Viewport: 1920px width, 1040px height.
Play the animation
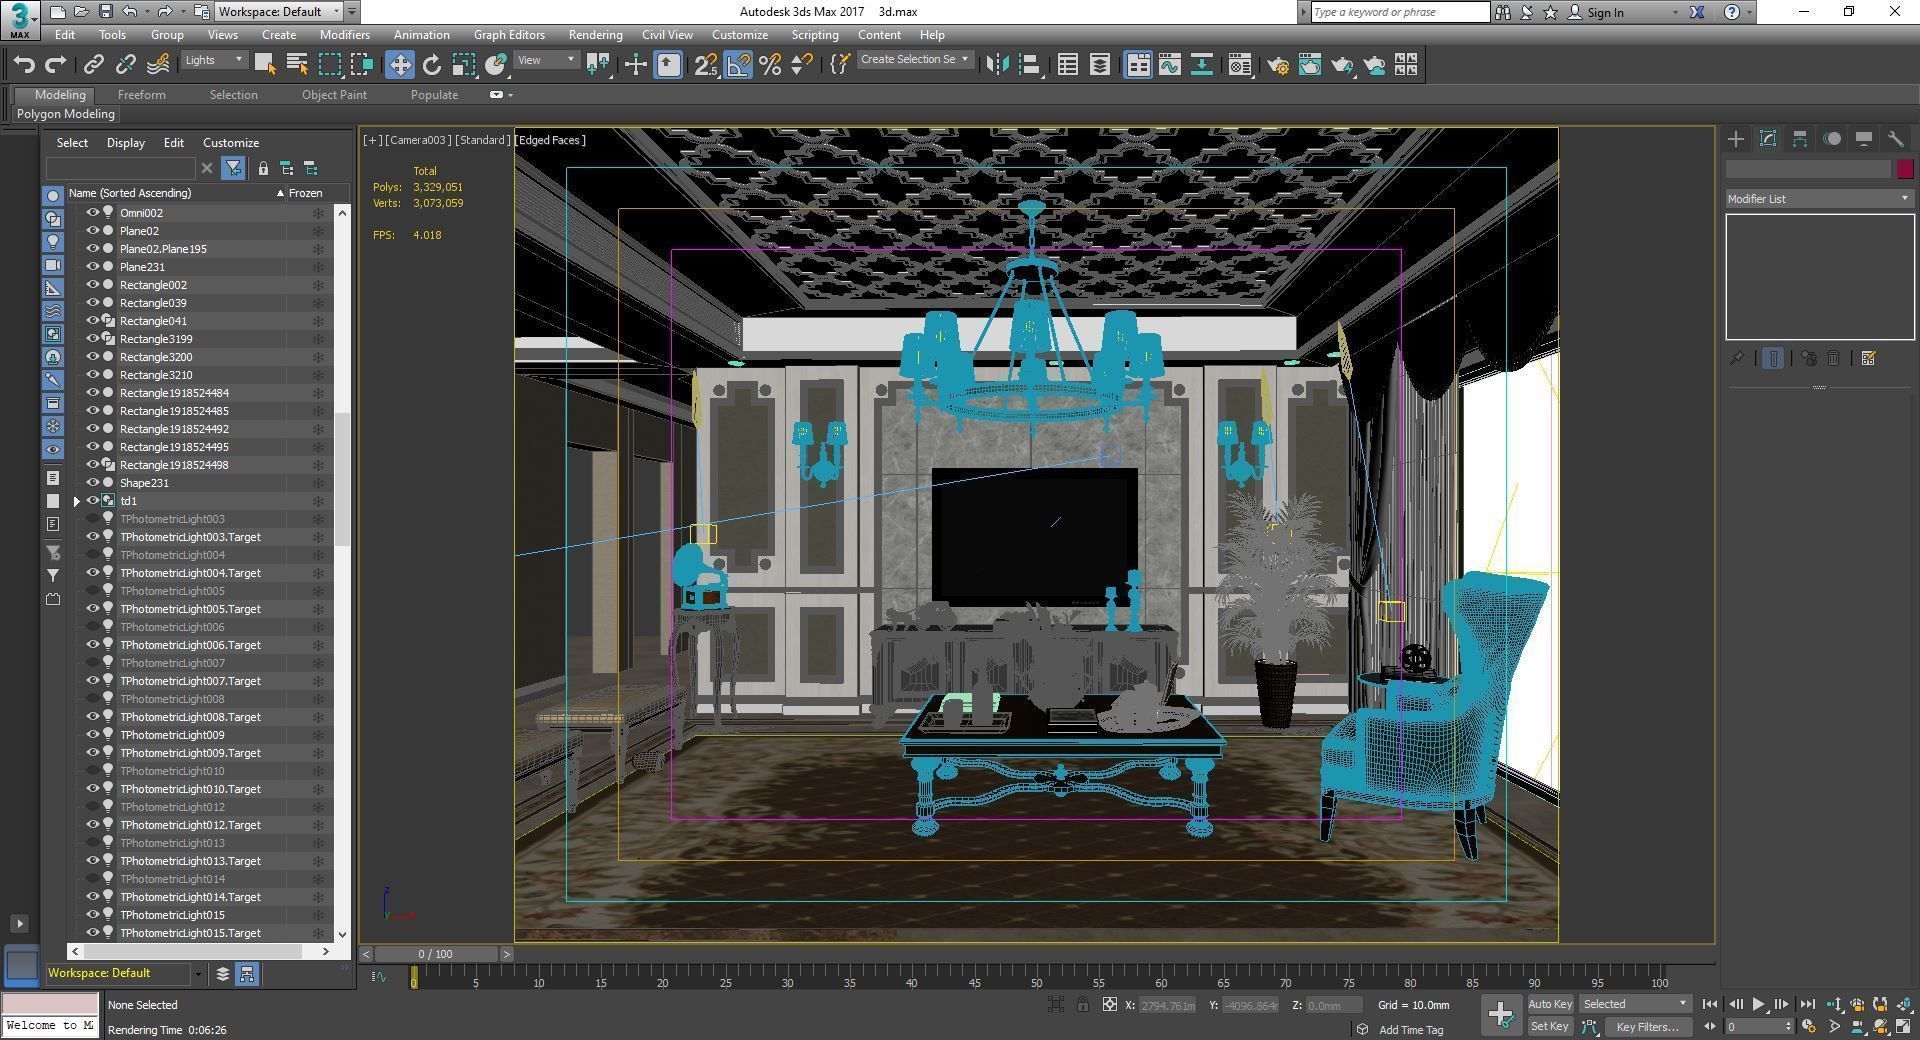point(1758,1005)
